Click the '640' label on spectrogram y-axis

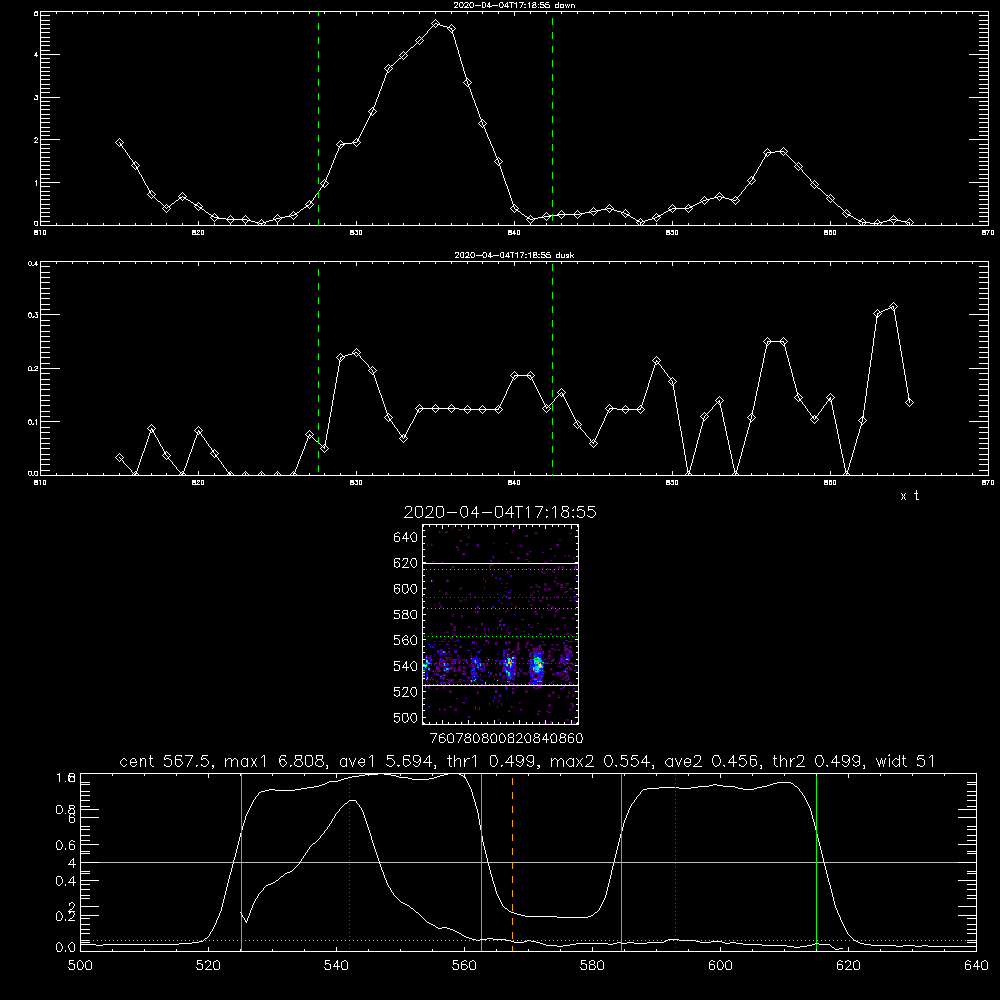pyautogui.click(x=406, y=538)
